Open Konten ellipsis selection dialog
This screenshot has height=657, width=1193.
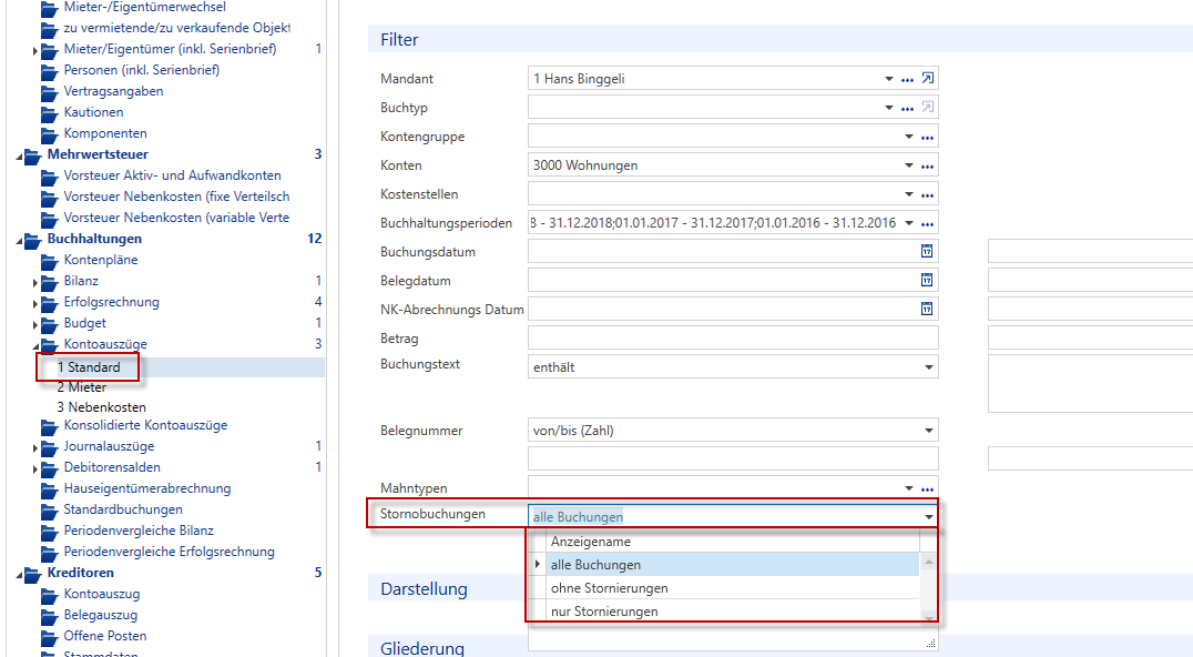pos(927,166)
